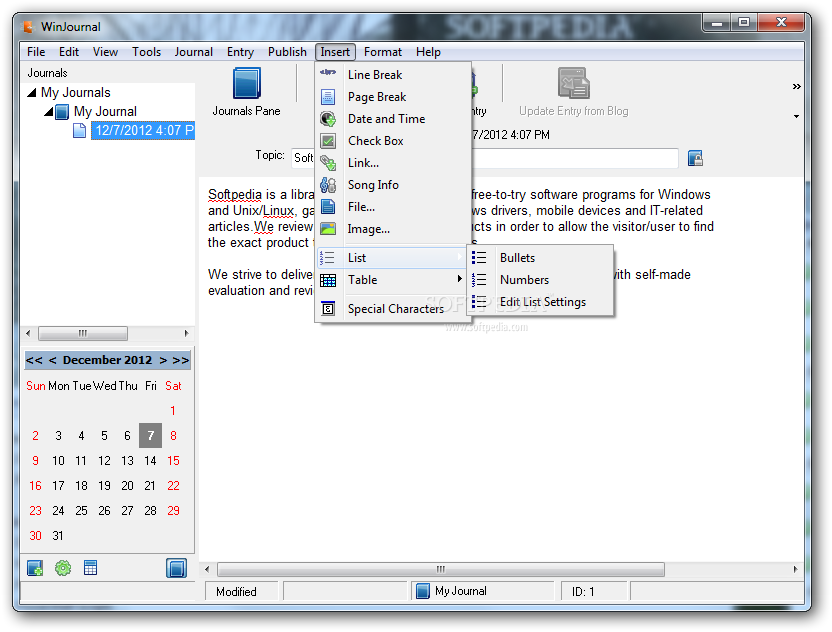Image resolution: width=832 pixels, height=632 pixels.
Task: Open the Help menu
Action: tap(428, 52)
